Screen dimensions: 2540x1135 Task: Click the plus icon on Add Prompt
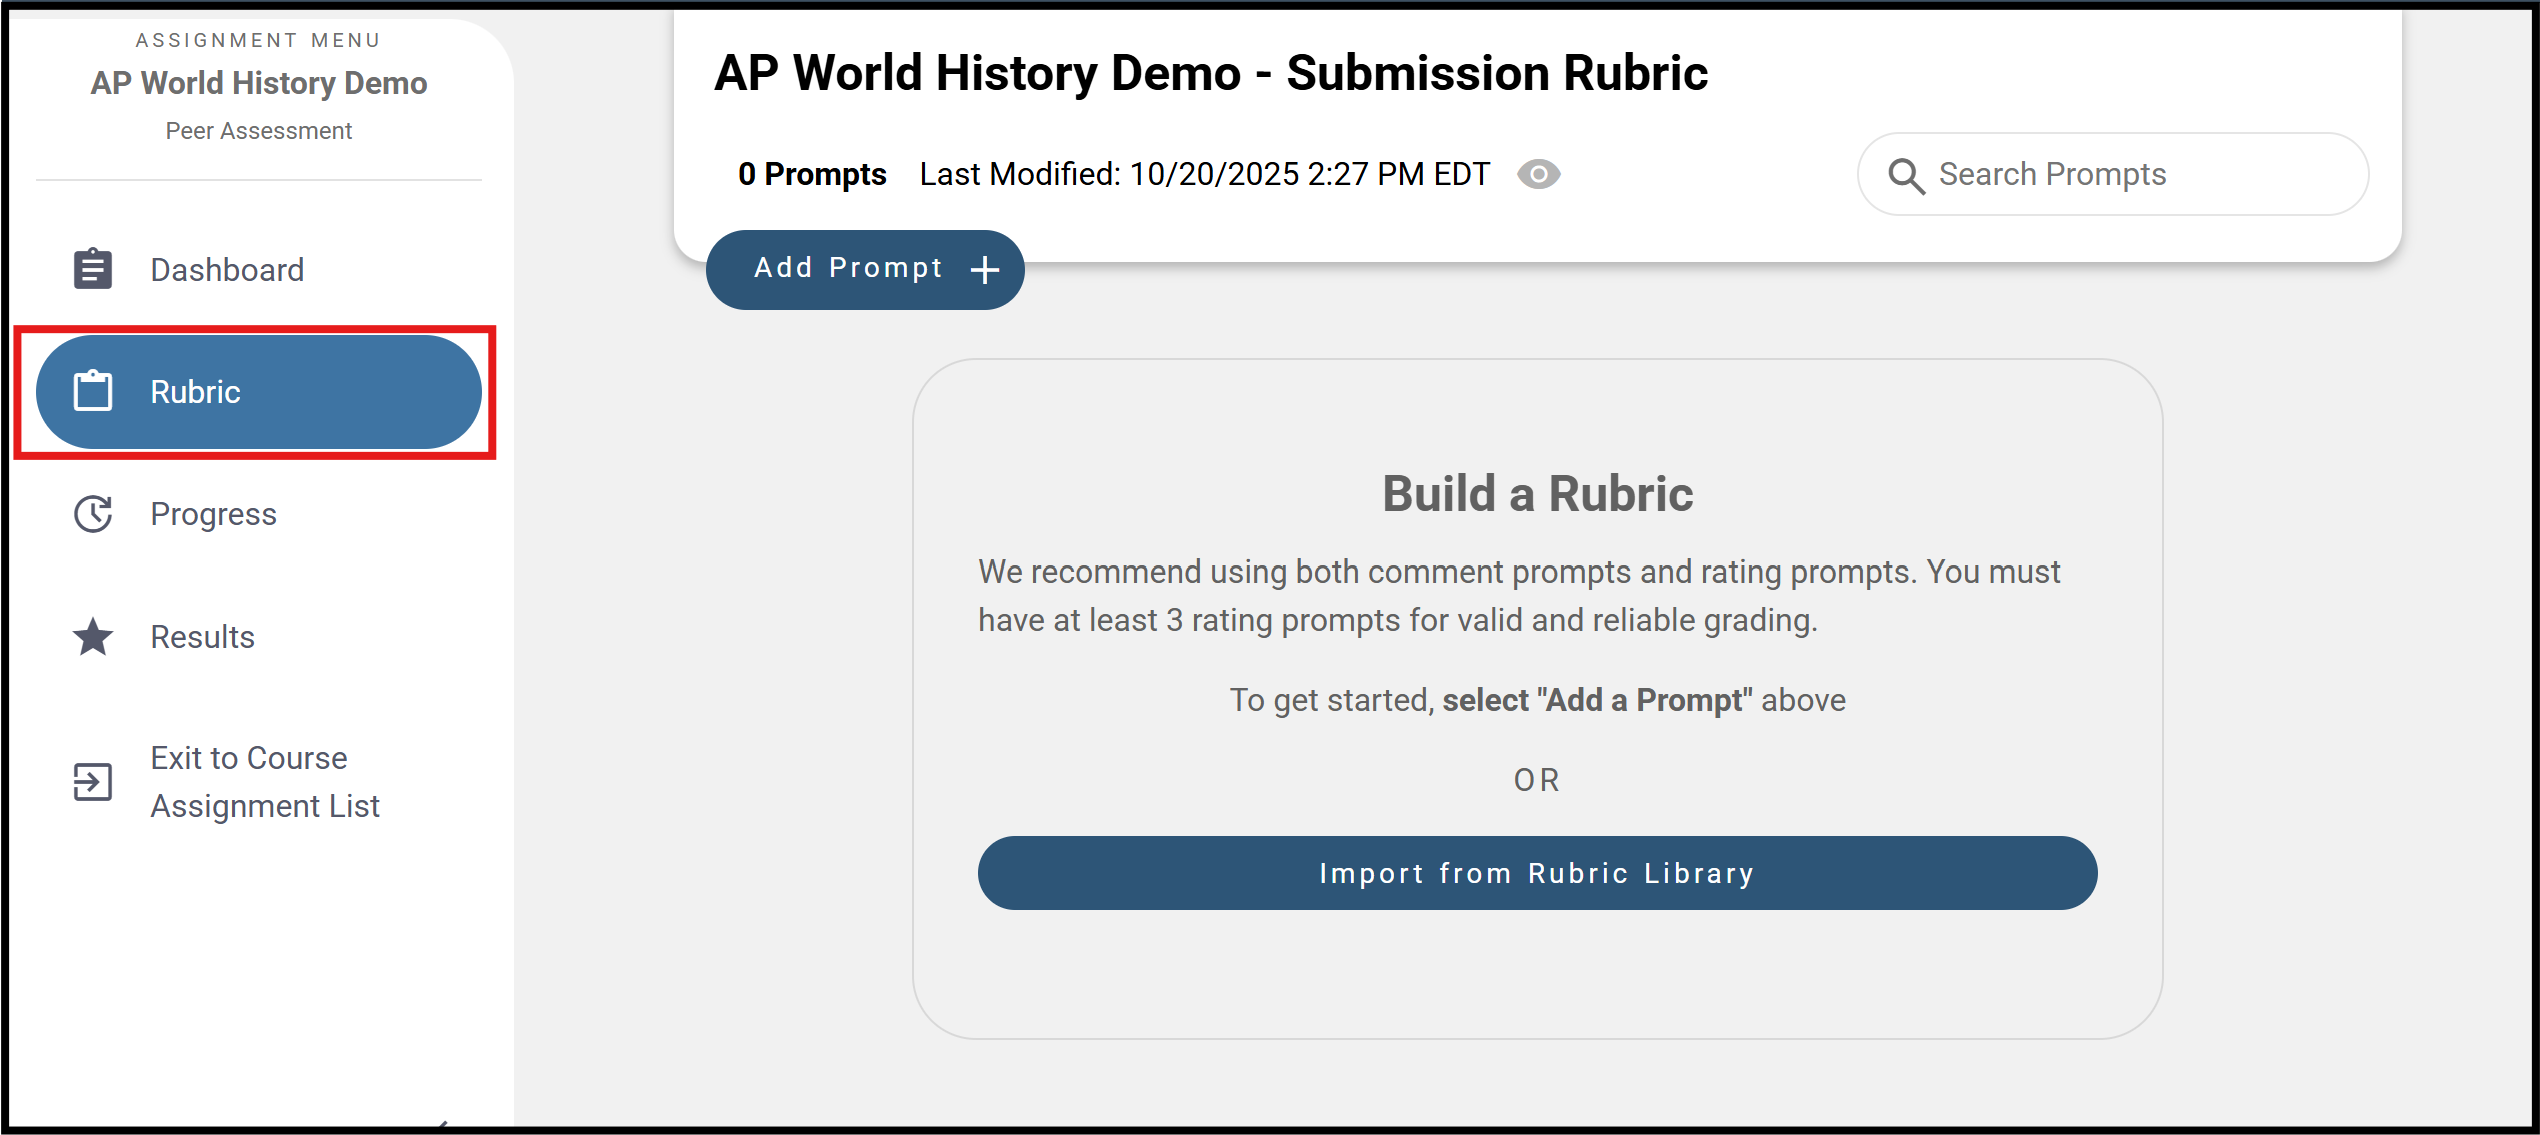[985, 270]
